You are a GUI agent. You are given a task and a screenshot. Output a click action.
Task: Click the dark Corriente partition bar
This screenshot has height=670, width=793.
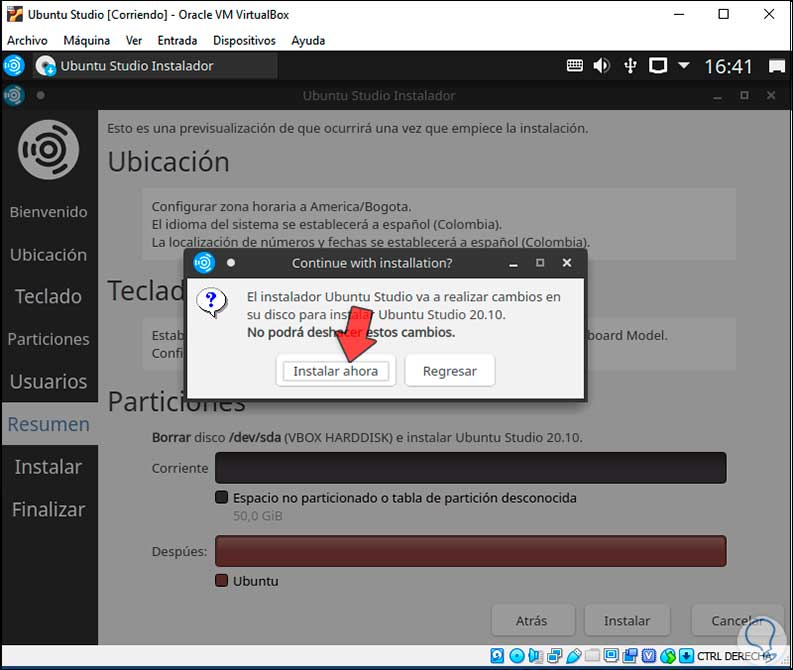click(471, 468)
